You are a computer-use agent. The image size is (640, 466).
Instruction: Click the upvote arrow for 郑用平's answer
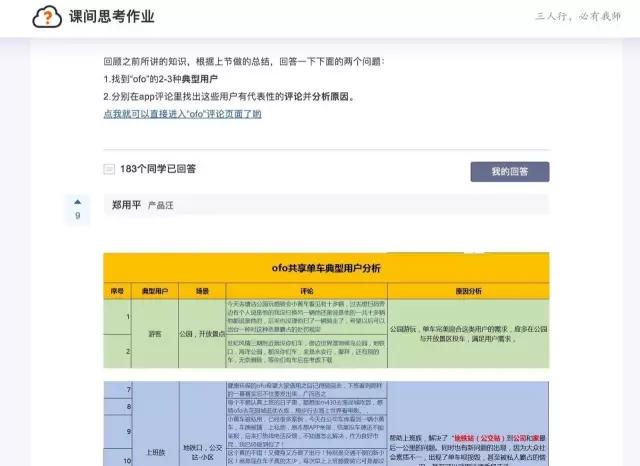click(x=78, y=202)
